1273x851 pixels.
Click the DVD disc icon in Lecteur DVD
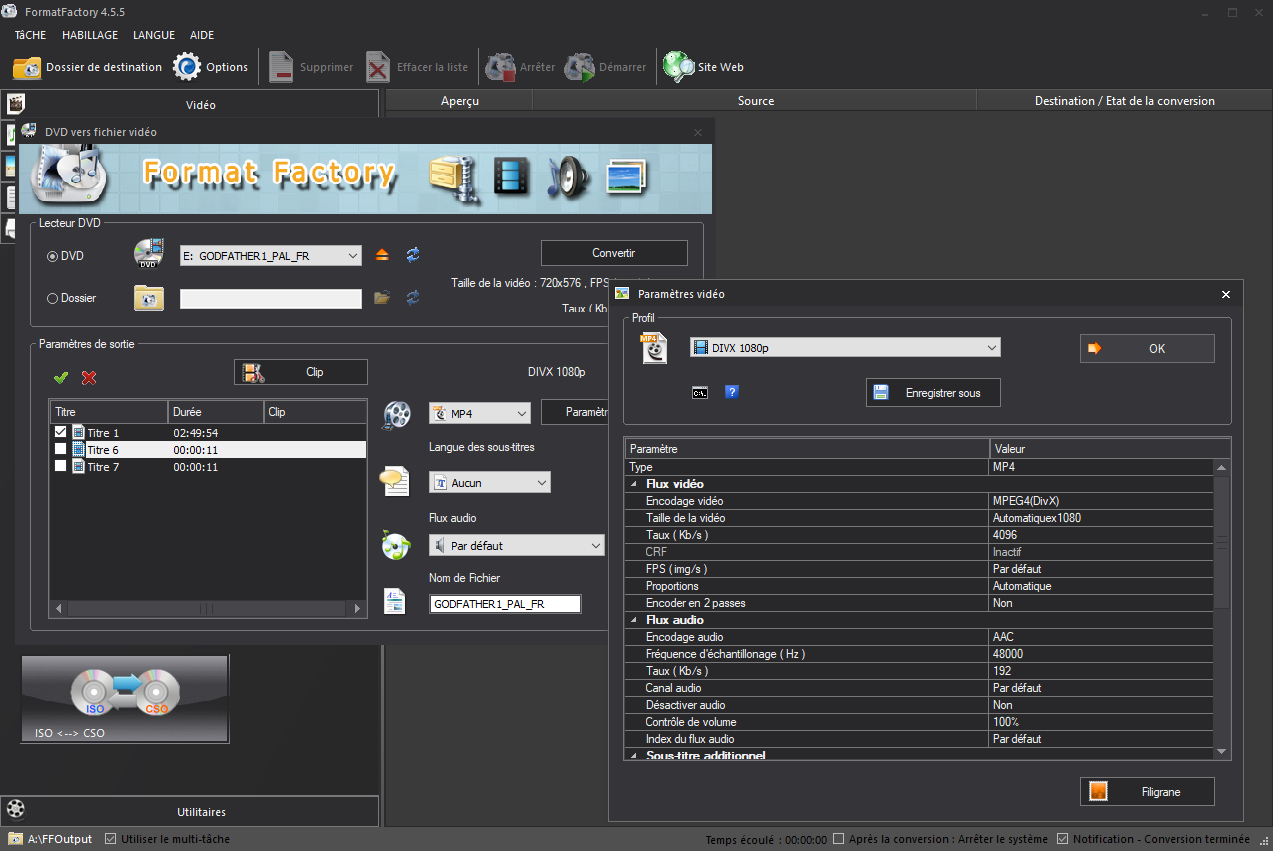pos(148,254)
